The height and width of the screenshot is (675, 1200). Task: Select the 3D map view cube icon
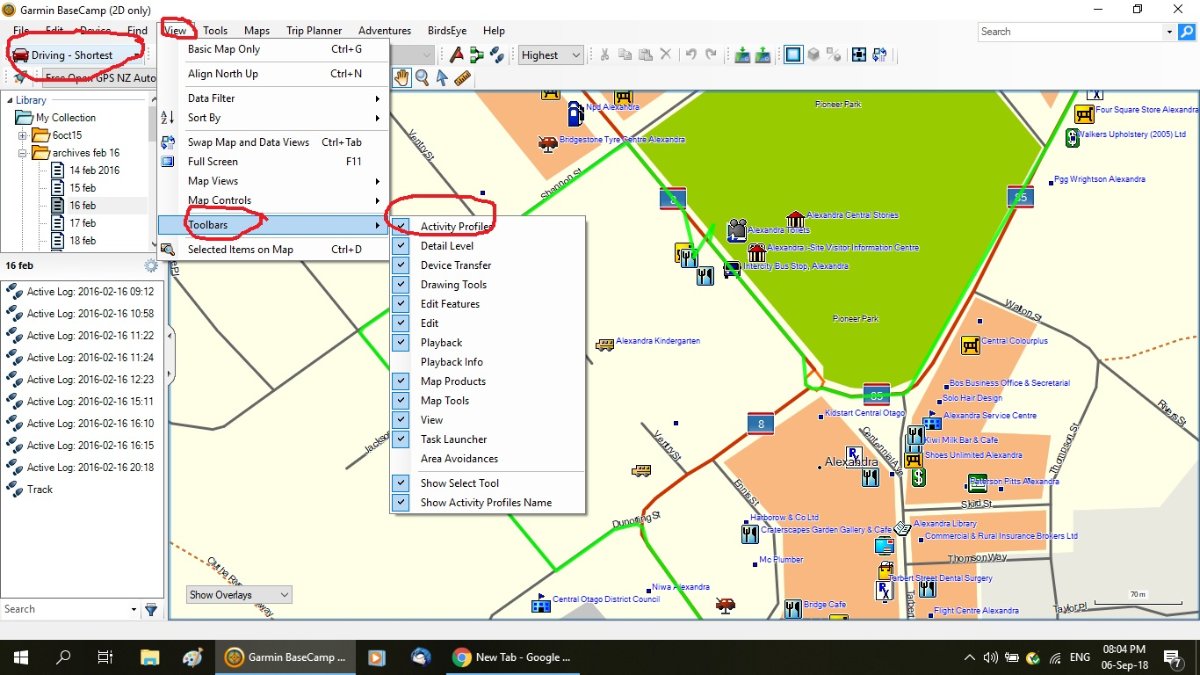[814, 55]
